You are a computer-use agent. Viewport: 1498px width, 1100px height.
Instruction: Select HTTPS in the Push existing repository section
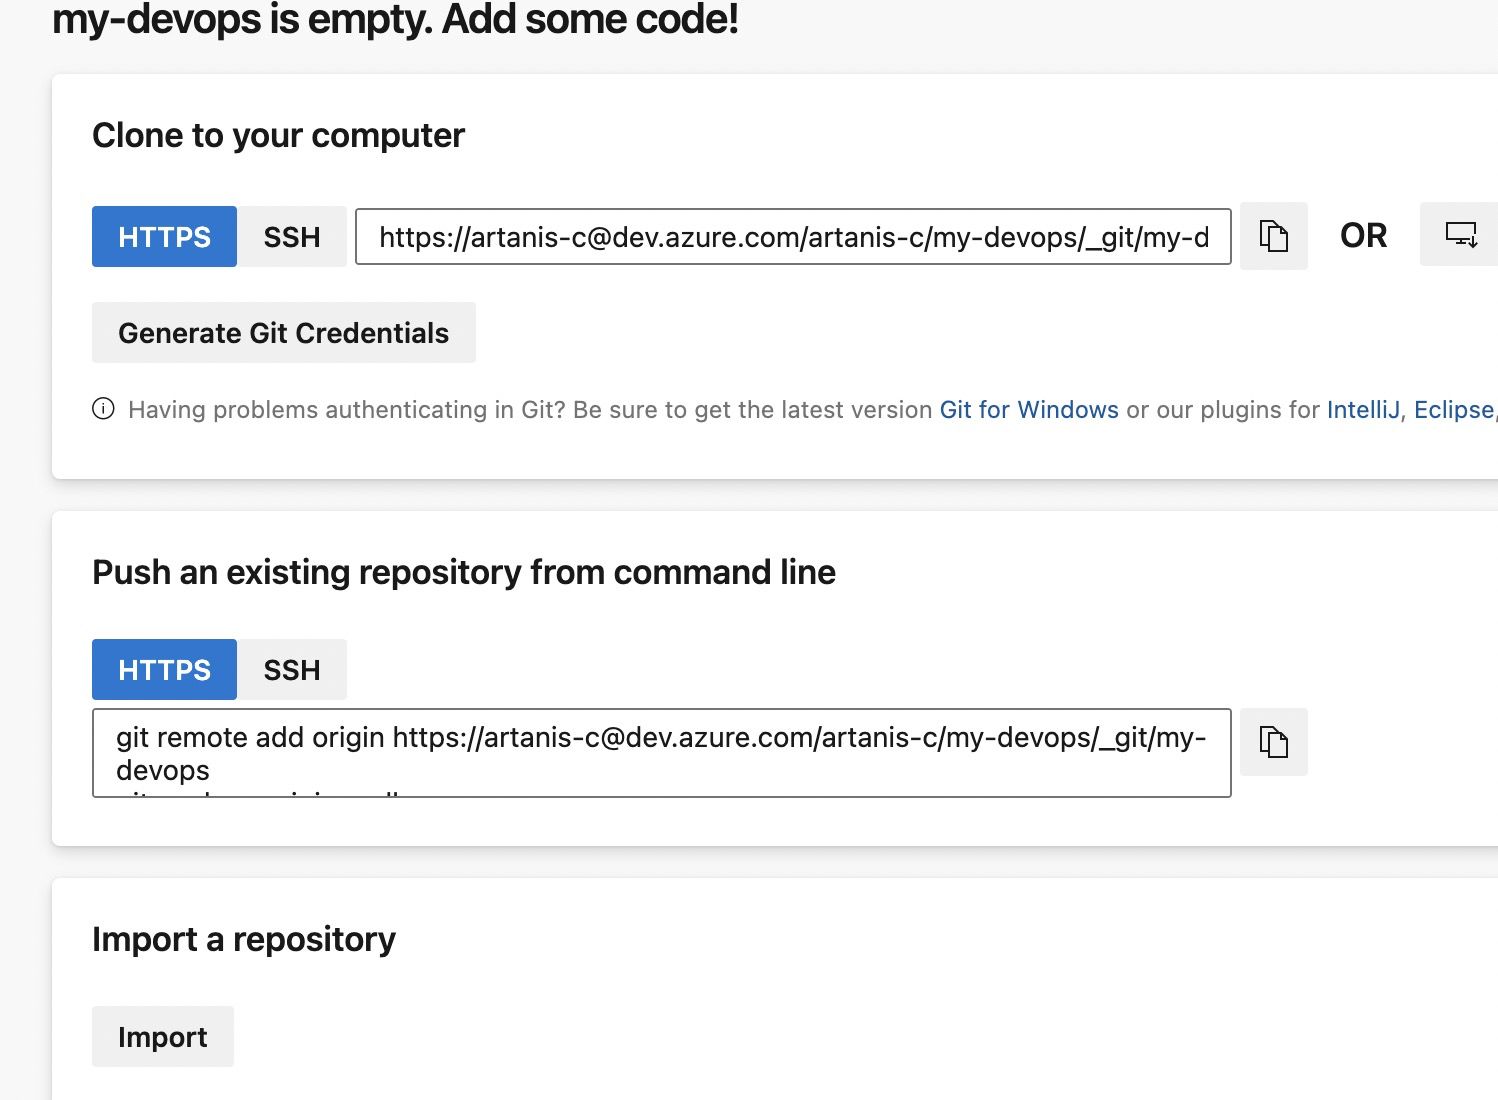click(x=164, y=670)
